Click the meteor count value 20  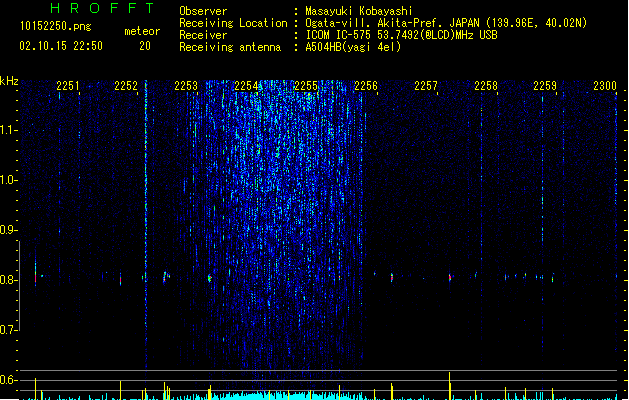(x=145, y=46)
